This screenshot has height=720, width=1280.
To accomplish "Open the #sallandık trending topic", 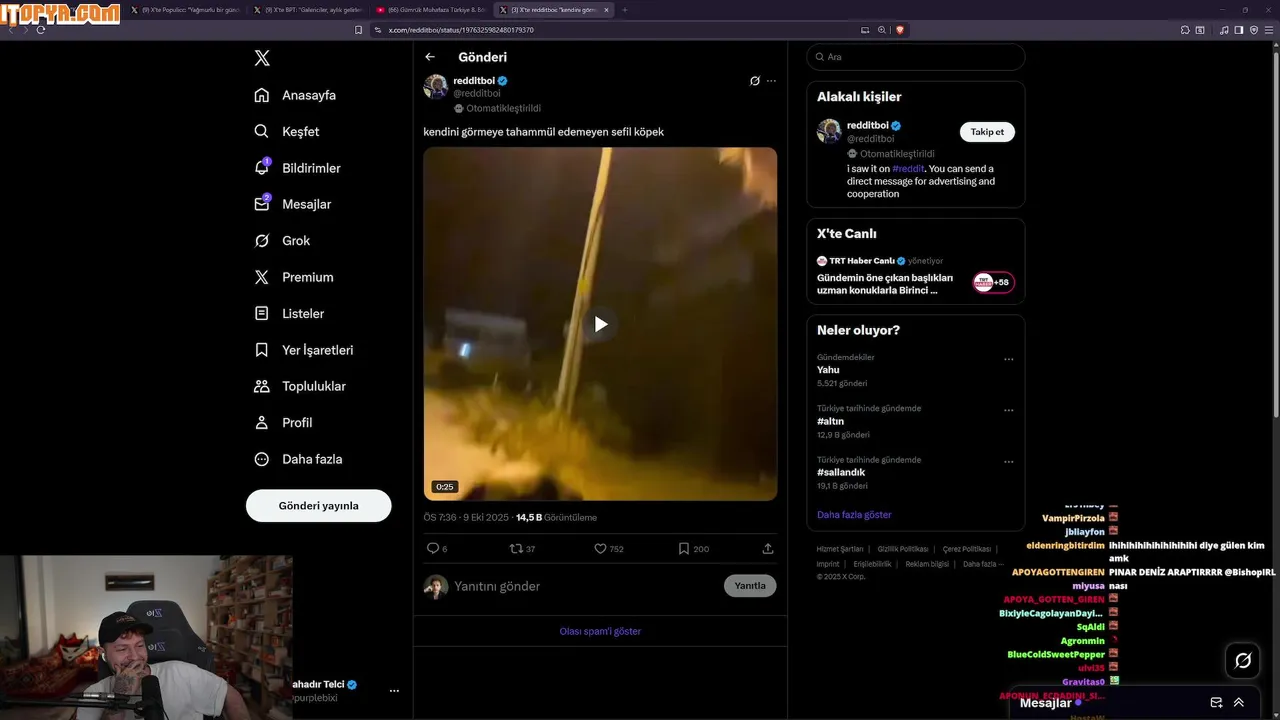I will tap(841, 472).
